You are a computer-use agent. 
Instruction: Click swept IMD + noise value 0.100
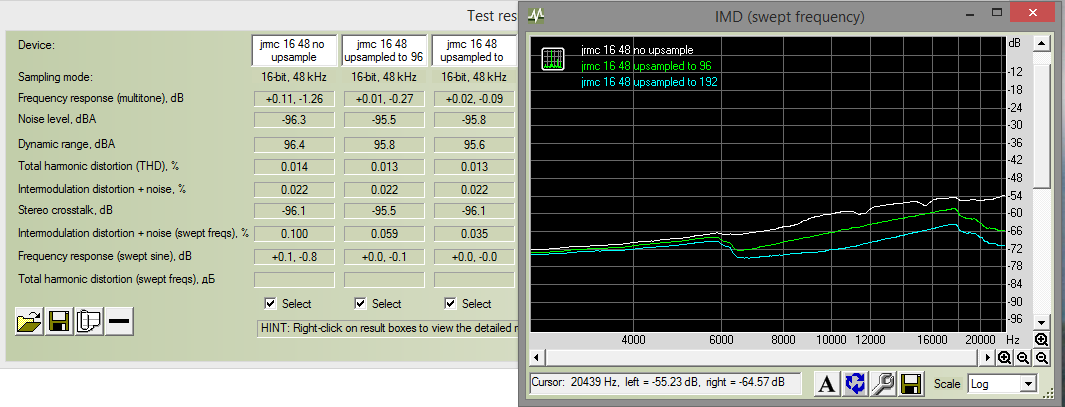294,234
